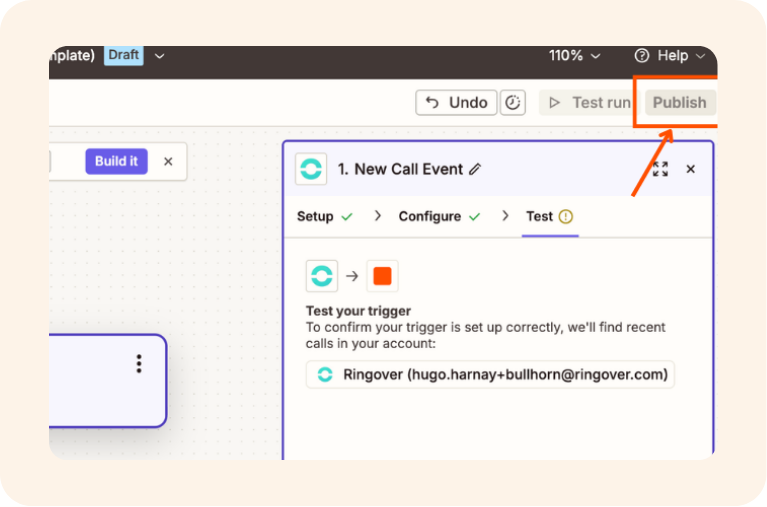Expand the Draft status dropdown chevron
The height and width of the screenshot is (507, 767).
tap(159, 56)
